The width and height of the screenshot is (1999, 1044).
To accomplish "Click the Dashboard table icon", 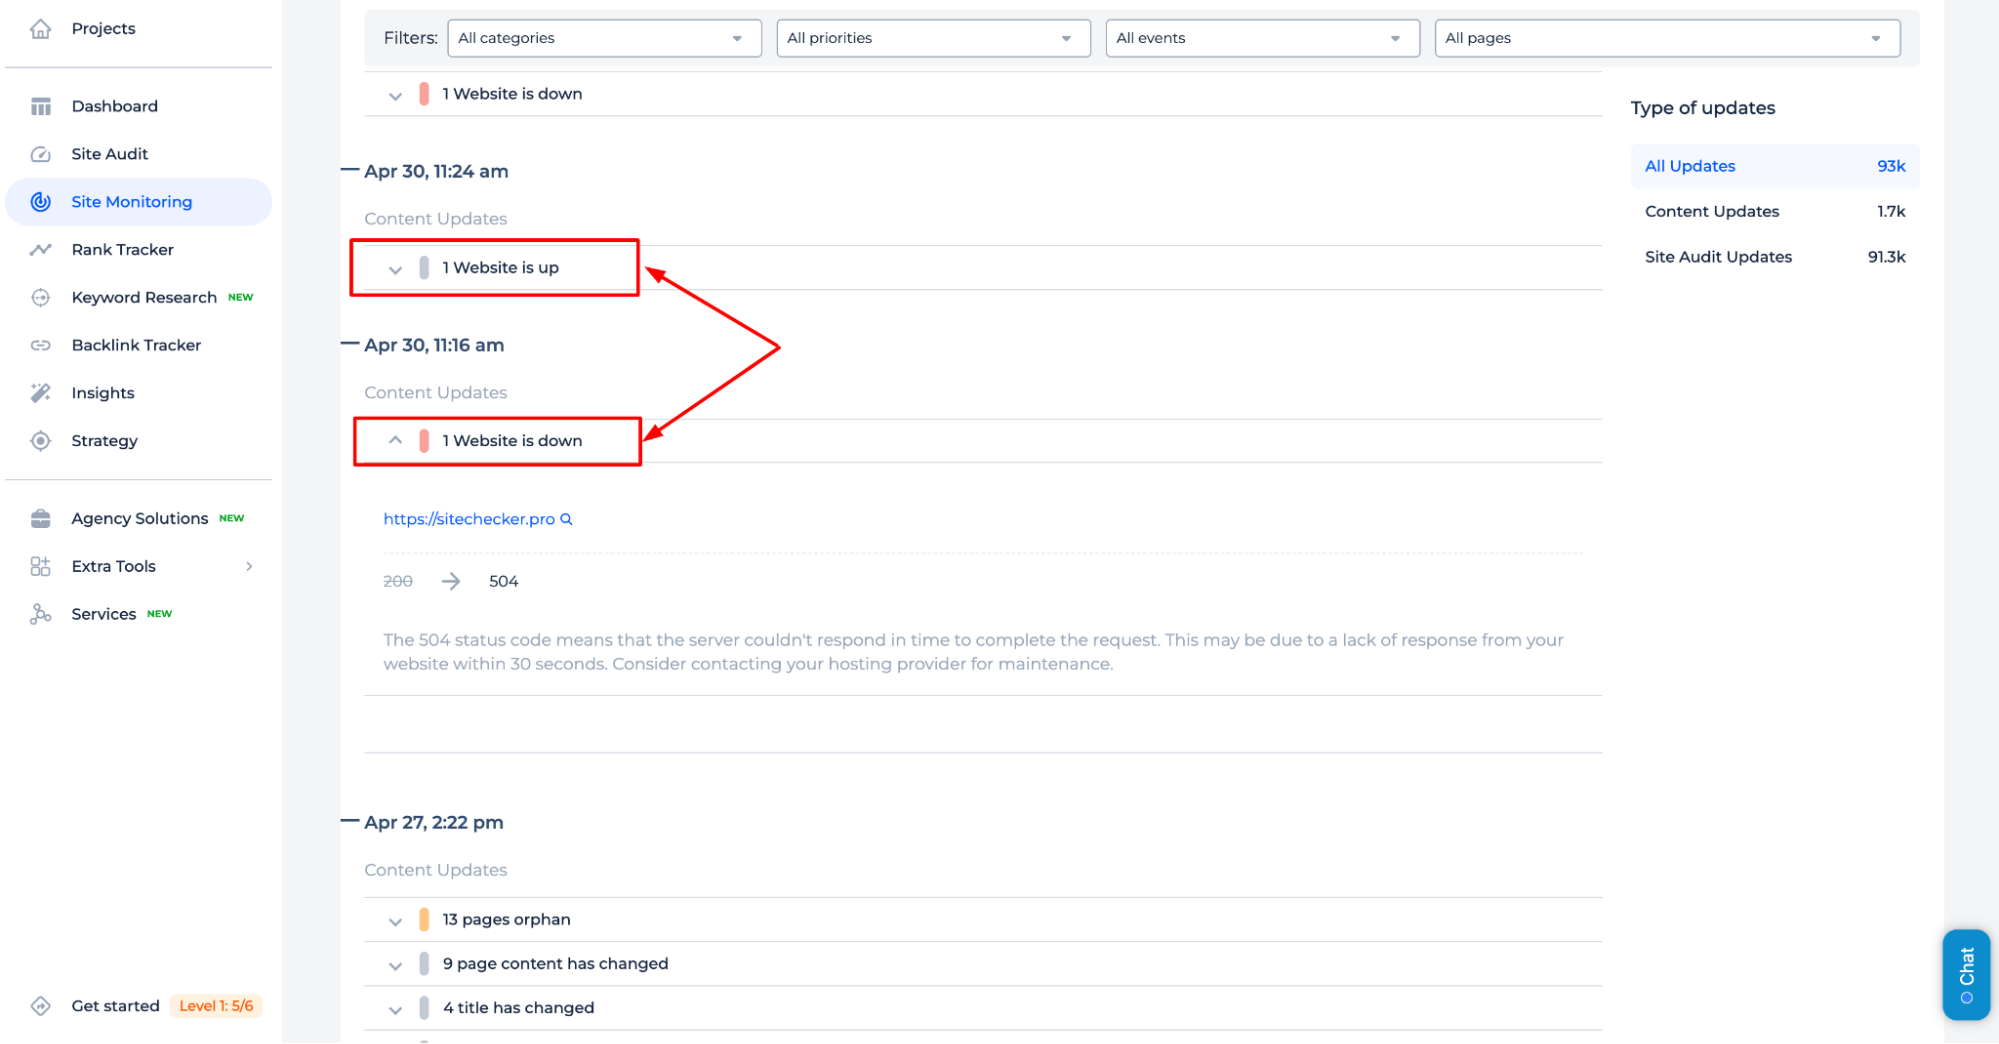I will coord(40,106).
